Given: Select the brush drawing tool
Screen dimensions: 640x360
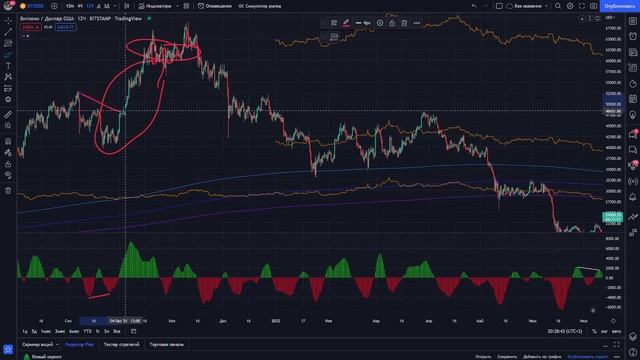Looking at the screenshot, I should coord(8,55).
